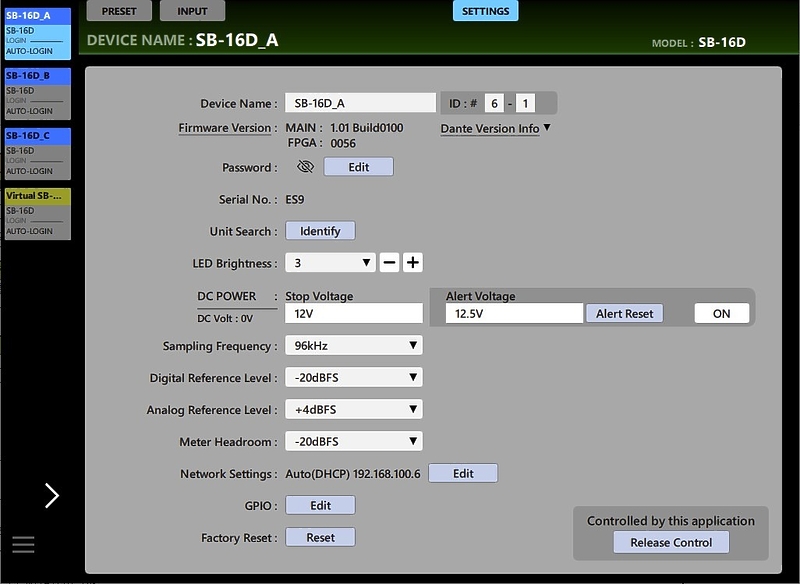Select the SB-16D_C device tile
Screen dimensions: 800x584
37,153
